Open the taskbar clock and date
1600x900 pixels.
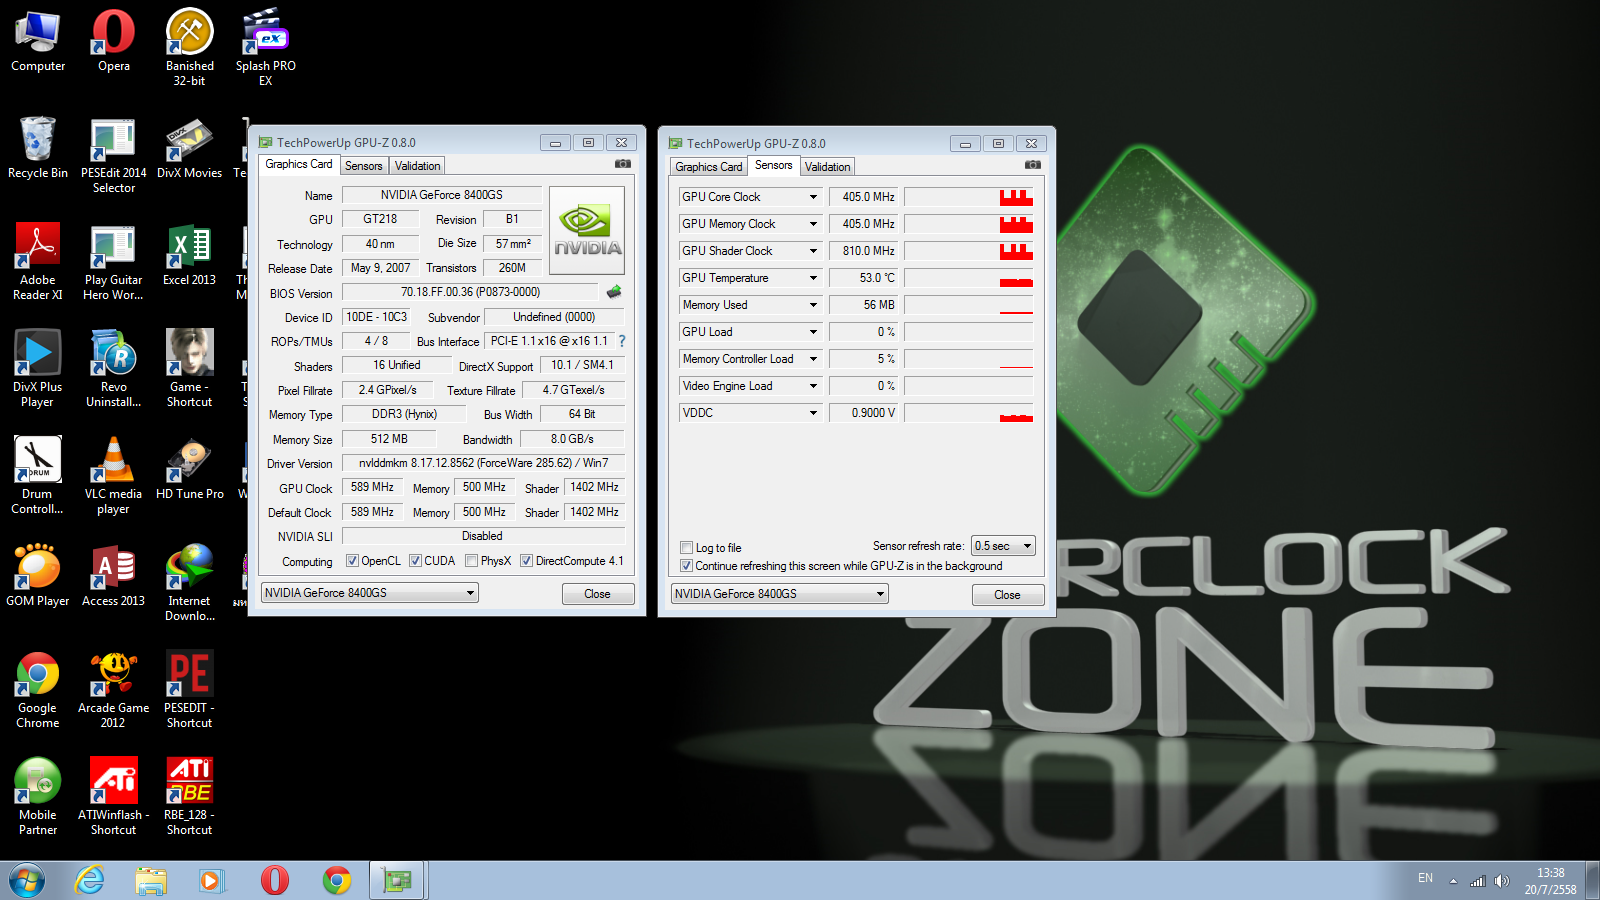click(1550, 881)
